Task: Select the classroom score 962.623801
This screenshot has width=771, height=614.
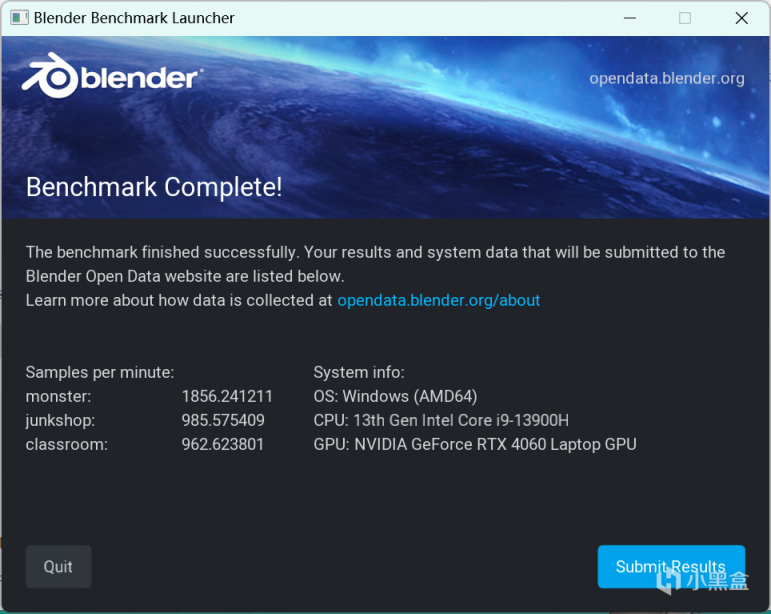Action: click(223, 444)
